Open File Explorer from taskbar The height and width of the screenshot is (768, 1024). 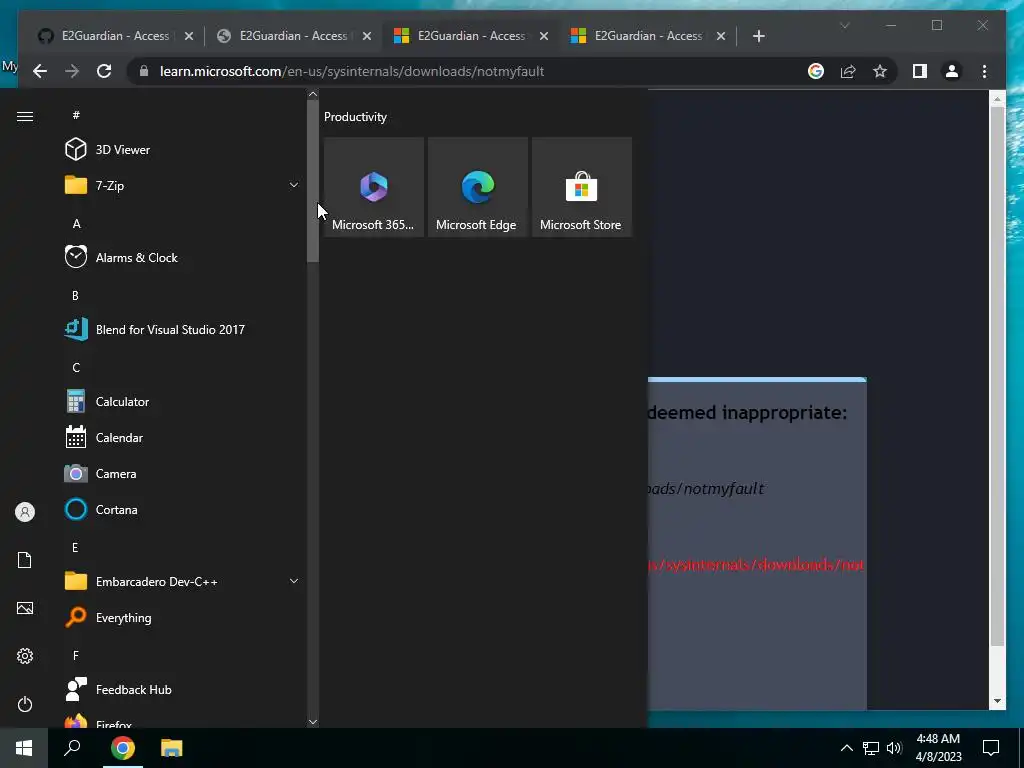(x=172, y=748)
